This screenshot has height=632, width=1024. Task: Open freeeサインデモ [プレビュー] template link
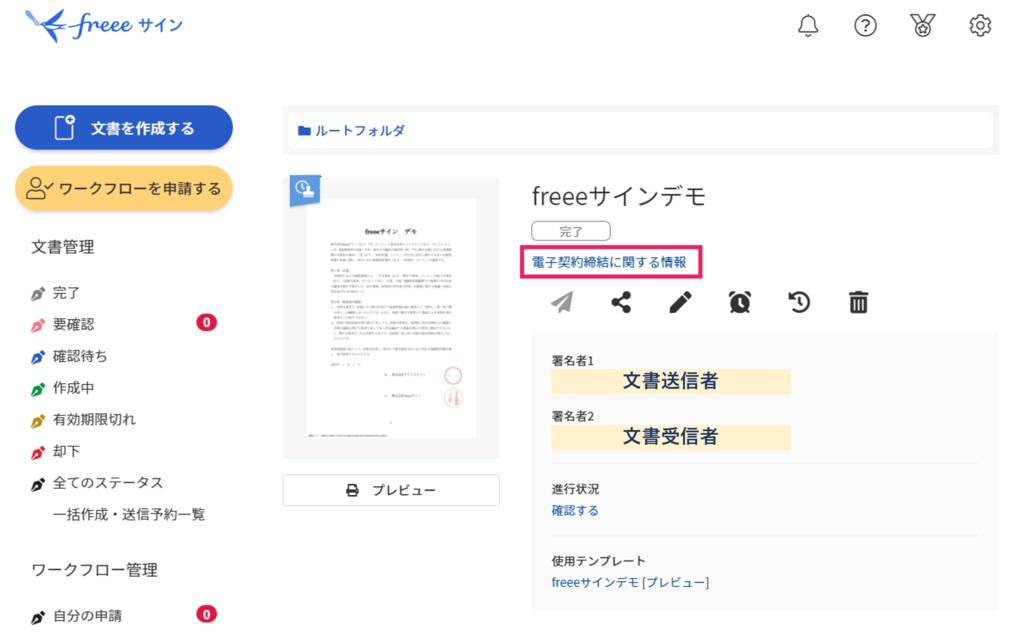(x=630, y=582)
